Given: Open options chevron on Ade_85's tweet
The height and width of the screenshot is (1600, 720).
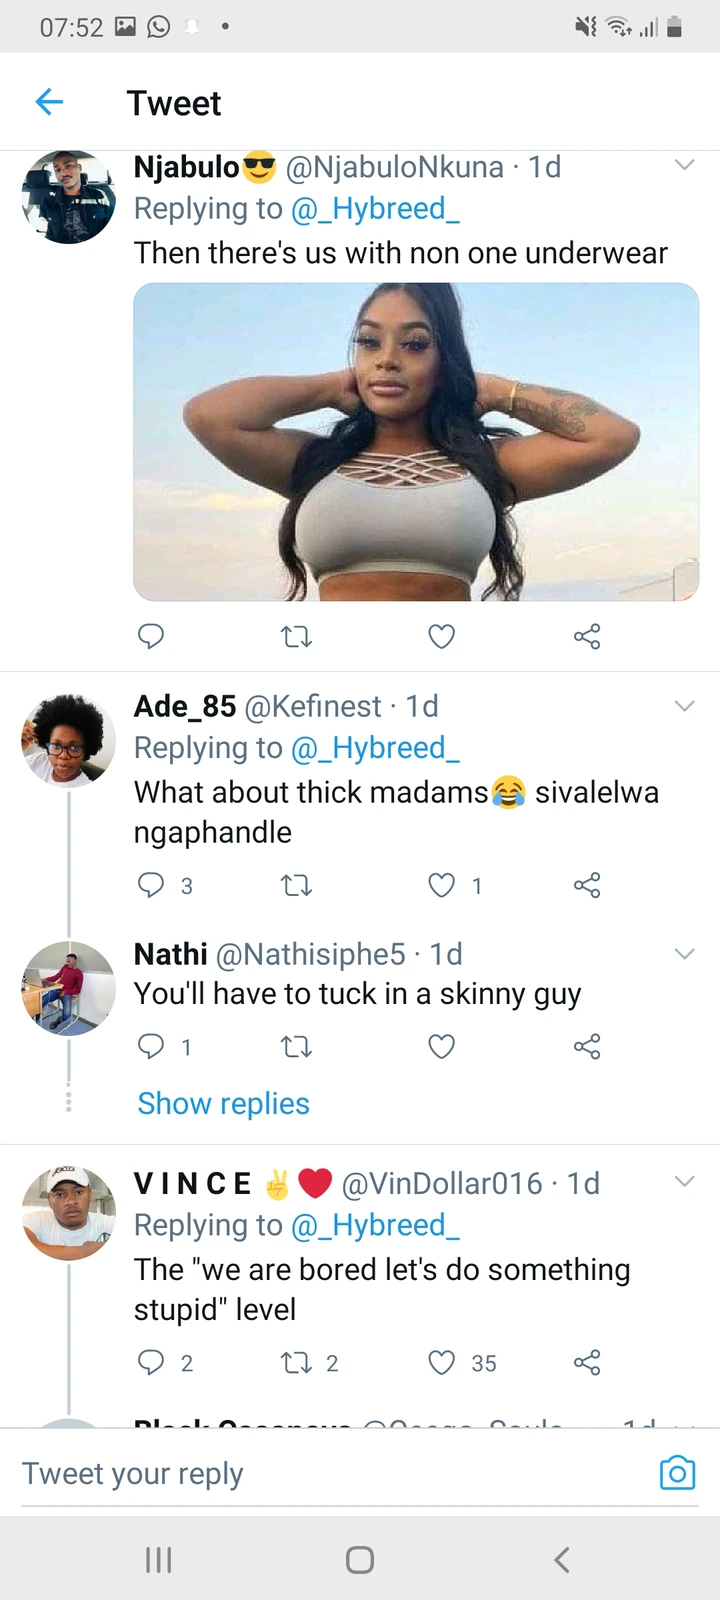Looking at the screenshot, I should coord(684,706).
